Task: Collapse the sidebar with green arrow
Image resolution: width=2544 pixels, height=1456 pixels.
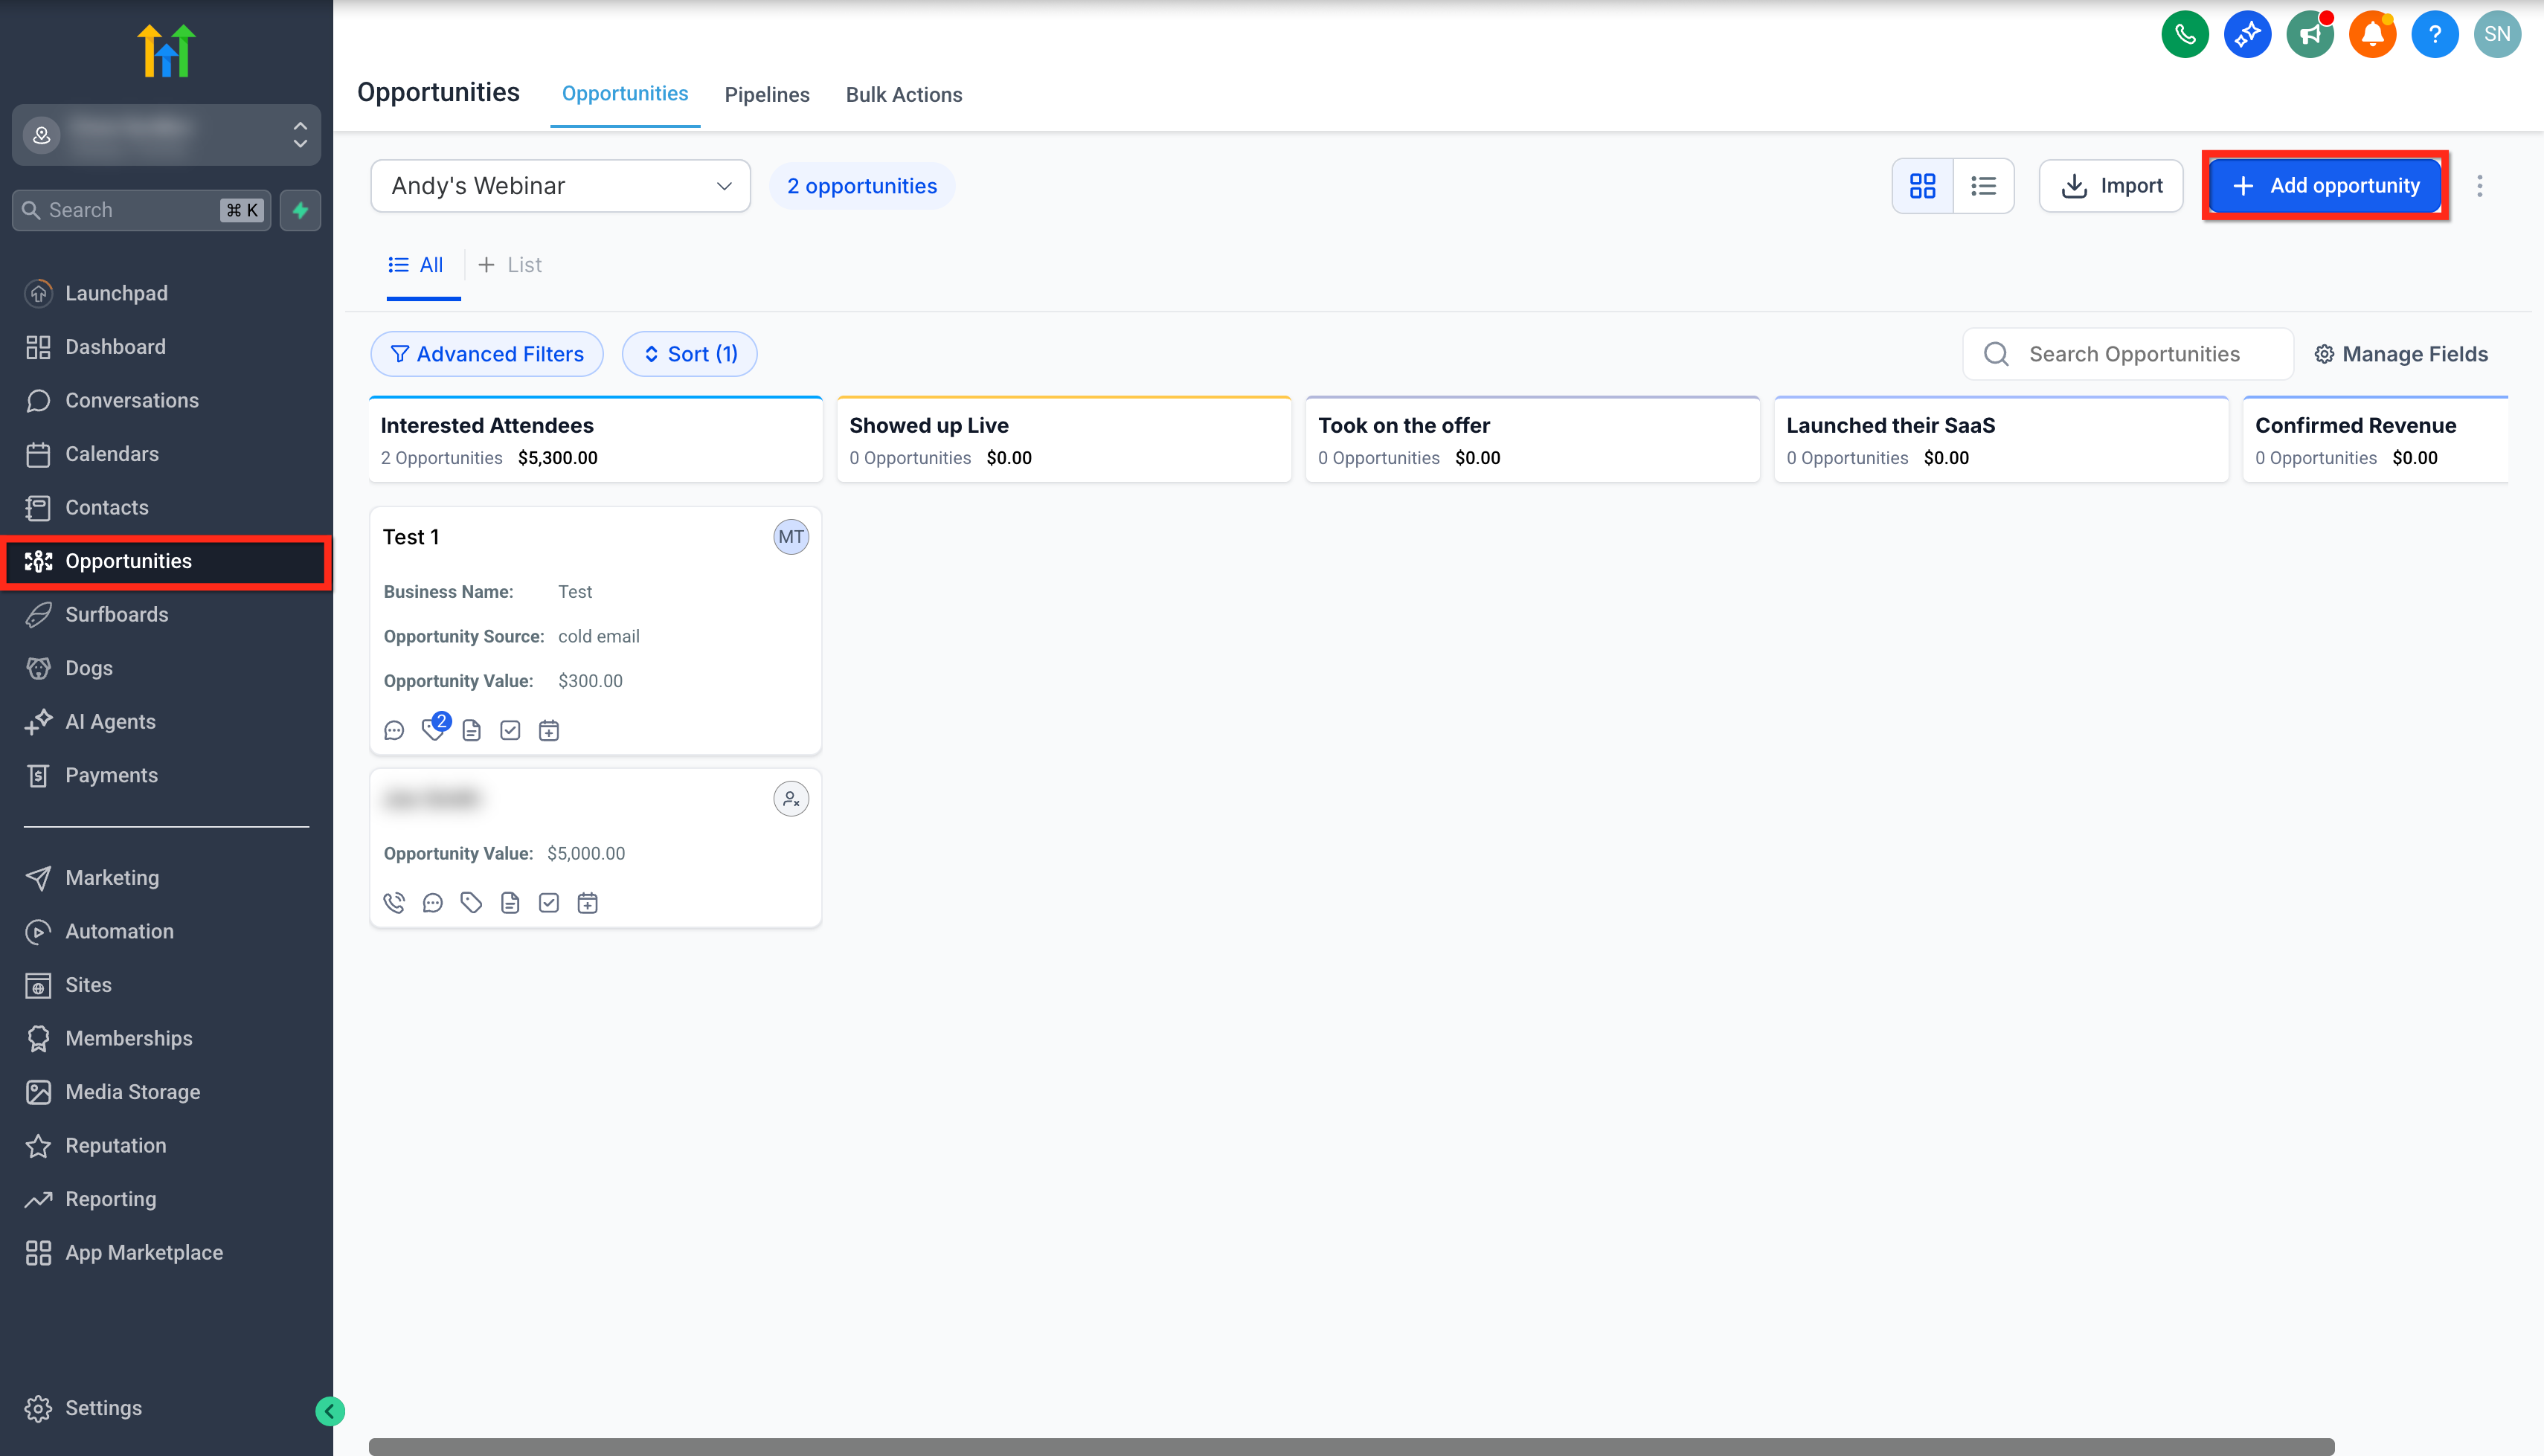Action: click(330, 1411)
